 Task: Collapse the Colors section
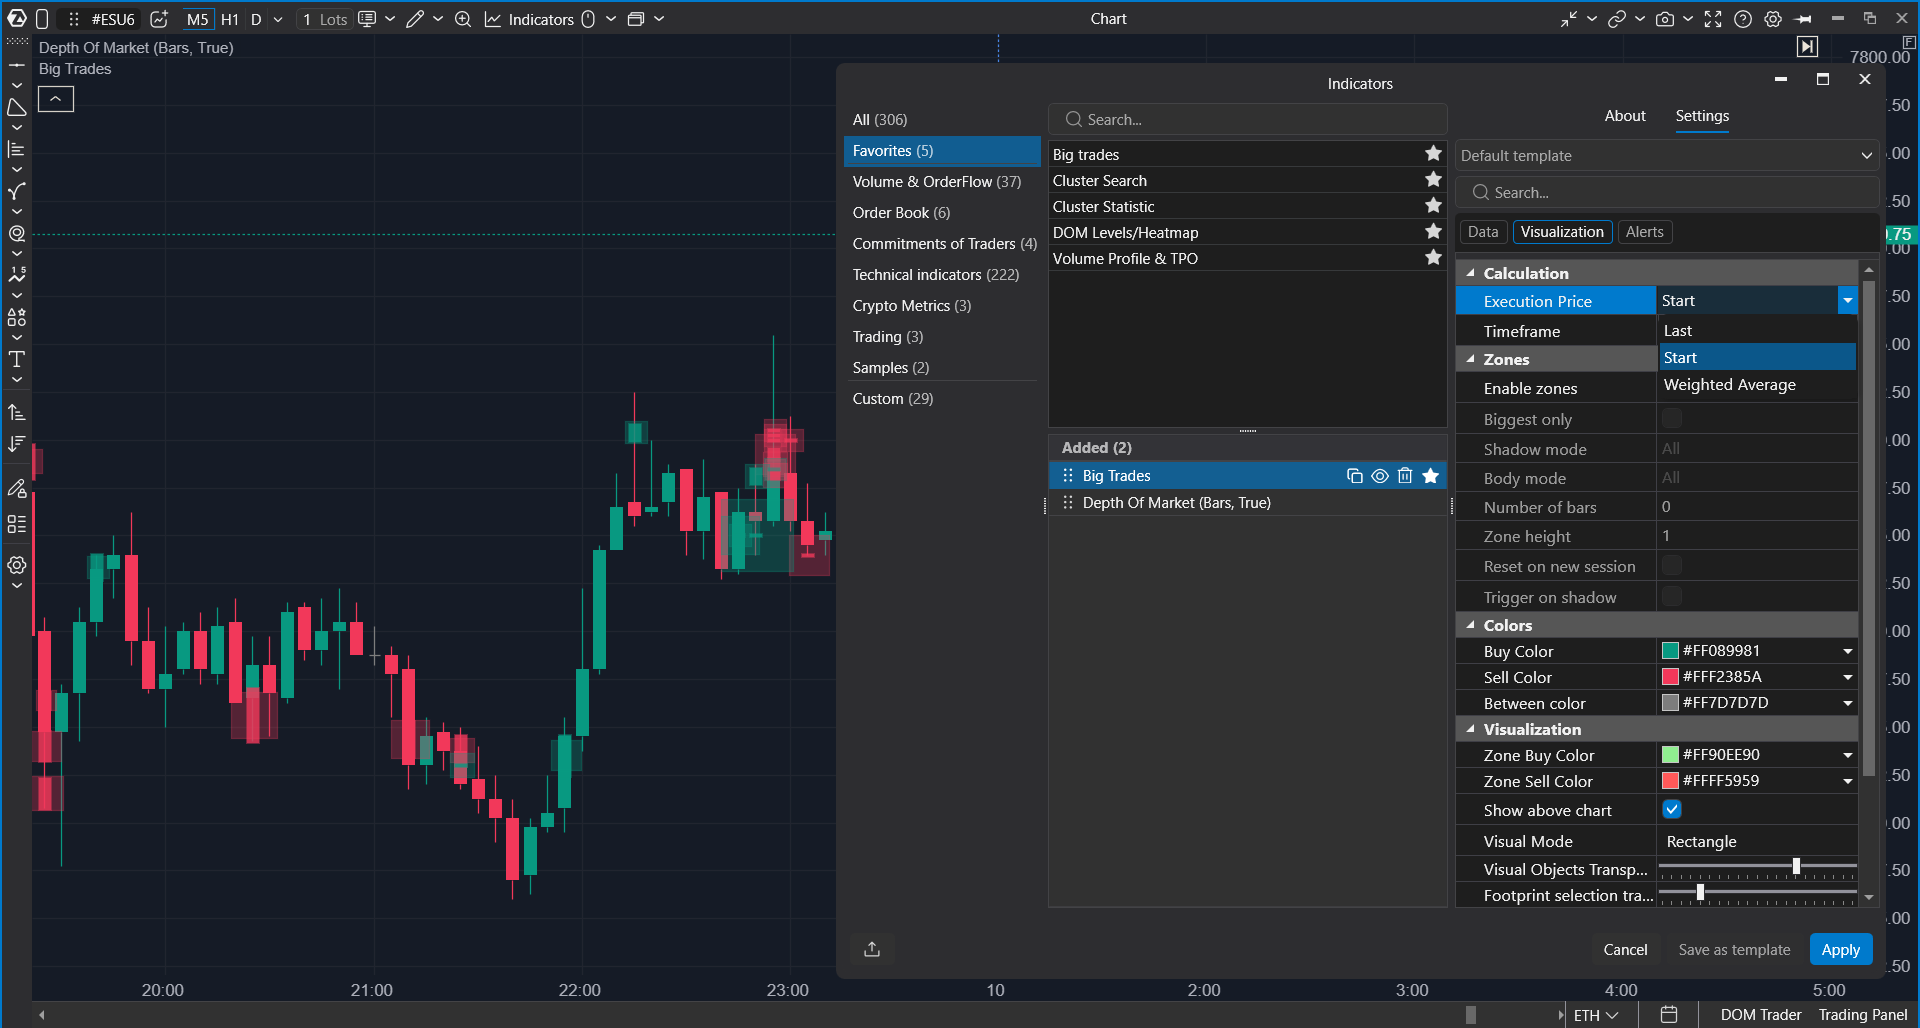(x=1471, y=625)
